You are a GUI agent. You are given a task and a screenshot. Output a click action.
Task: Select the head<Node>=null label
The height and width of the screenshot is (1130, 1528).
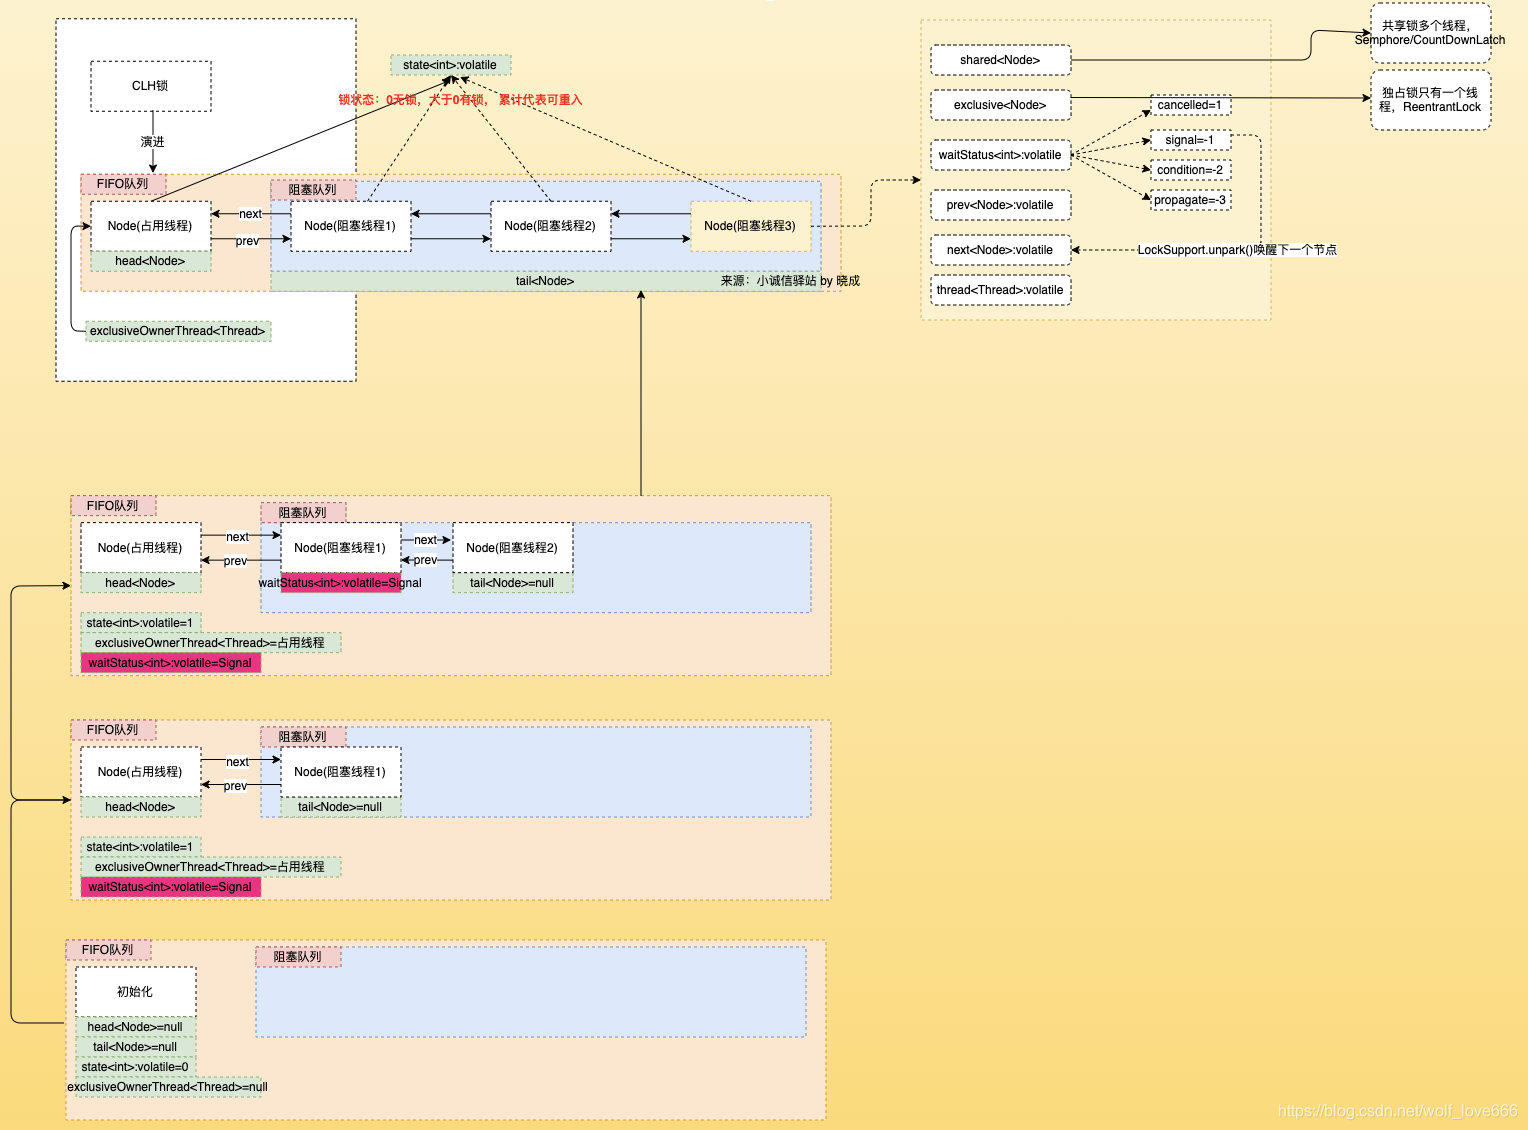tap(135, 1027)
